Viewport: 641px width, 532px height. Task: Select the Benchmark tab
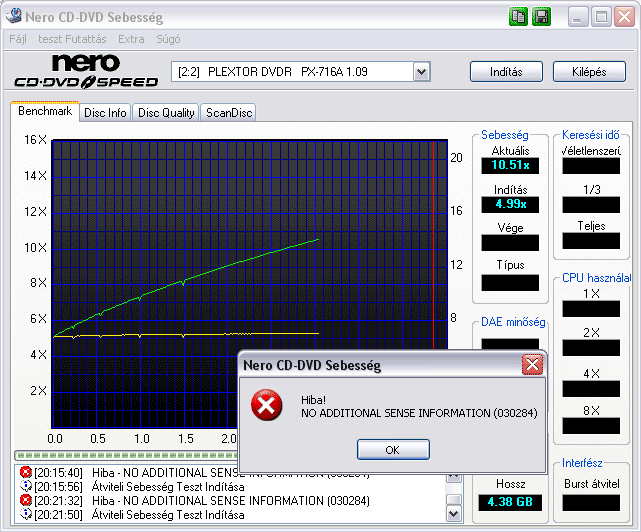tap(45, 111)
